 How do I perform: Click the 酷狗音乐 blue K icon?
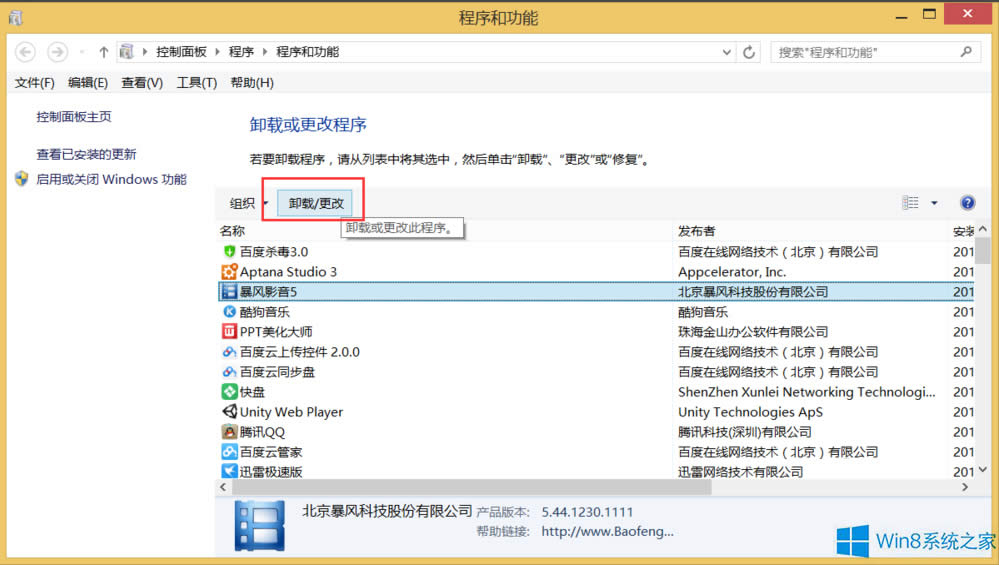tap(229, 311)
